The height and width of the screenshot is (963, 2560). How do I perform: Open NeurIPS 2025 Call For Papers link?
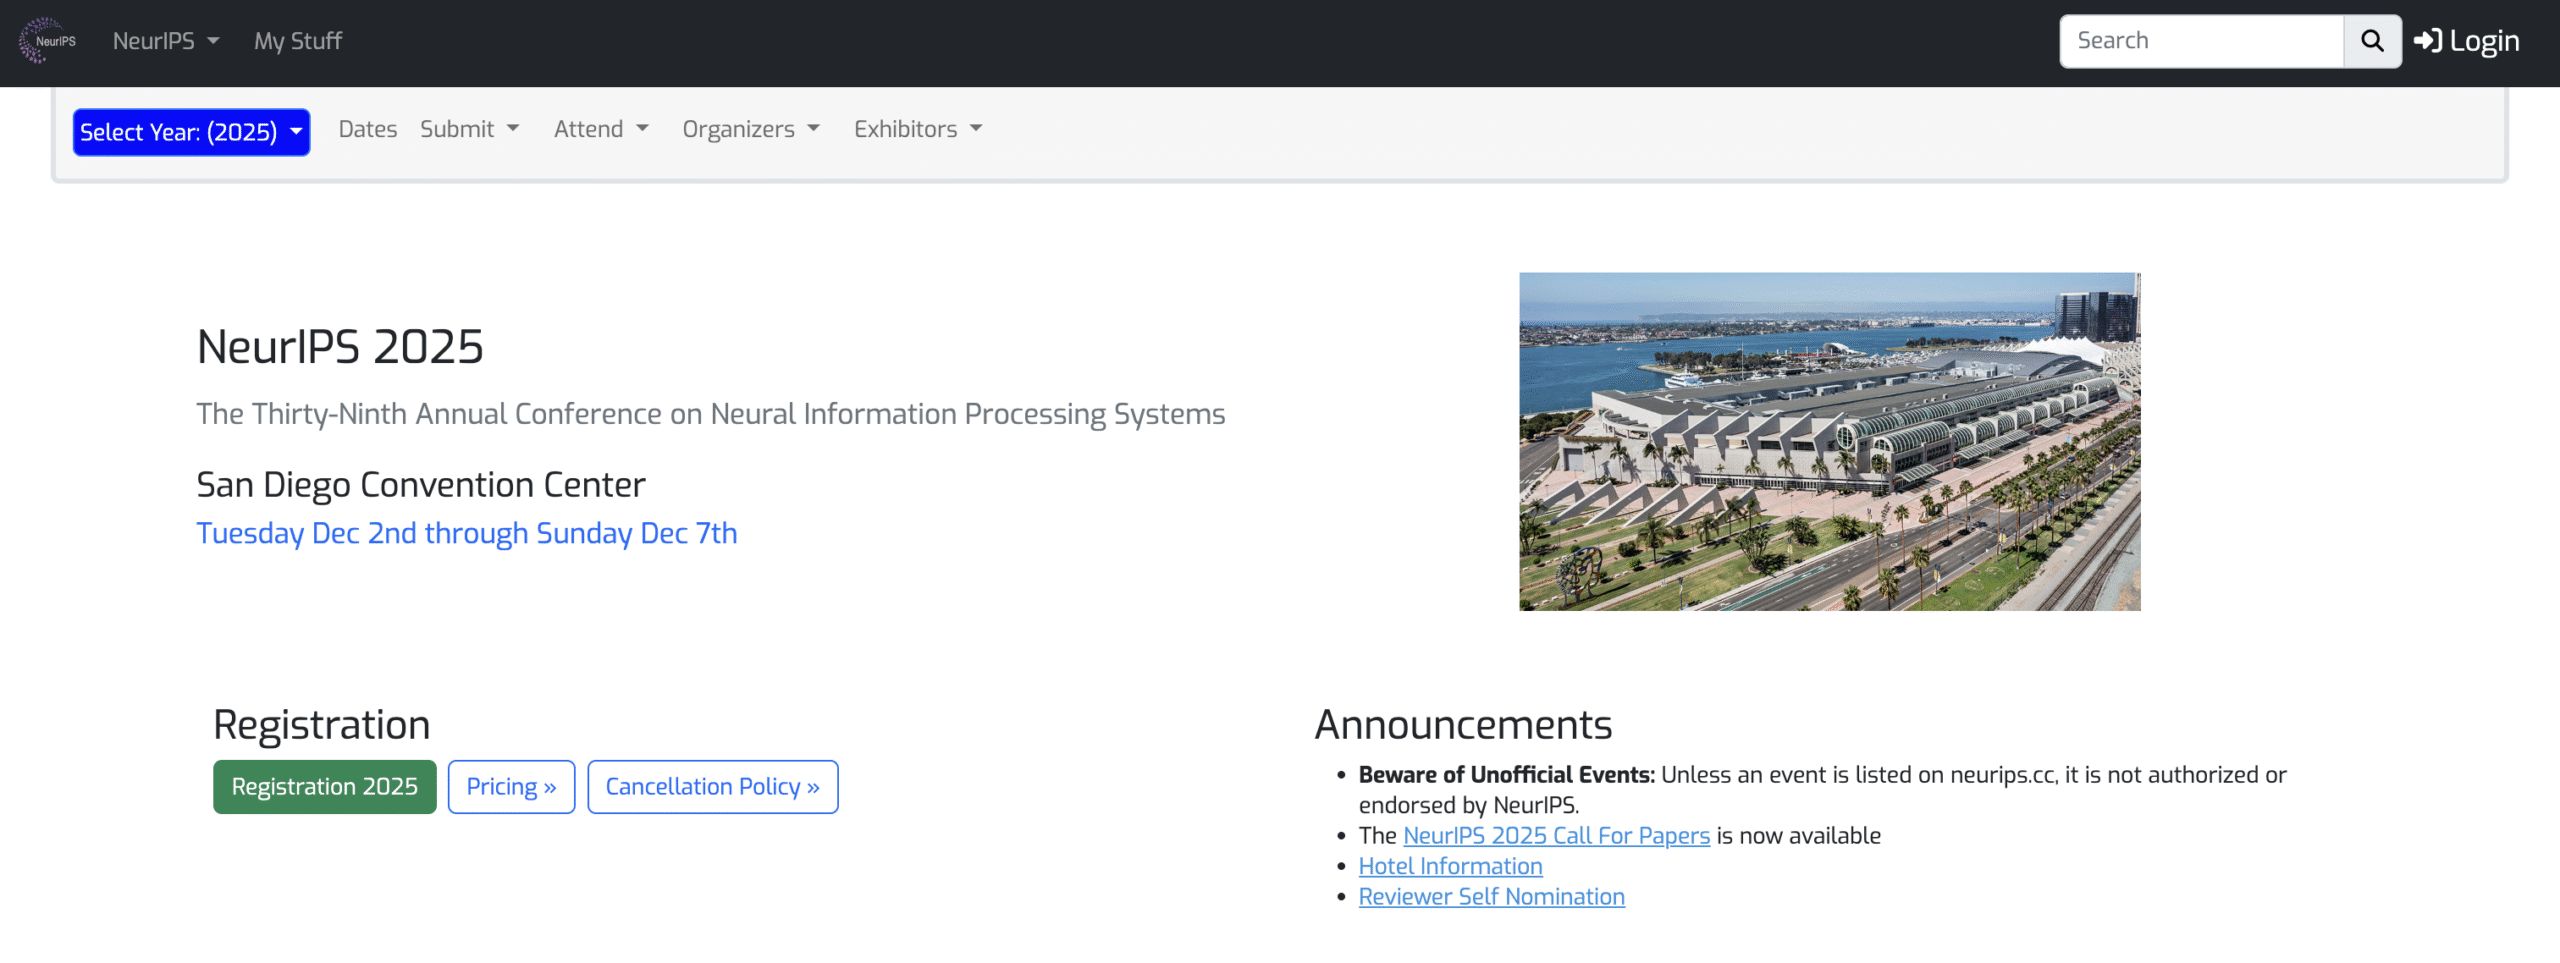click(1556, 836)
